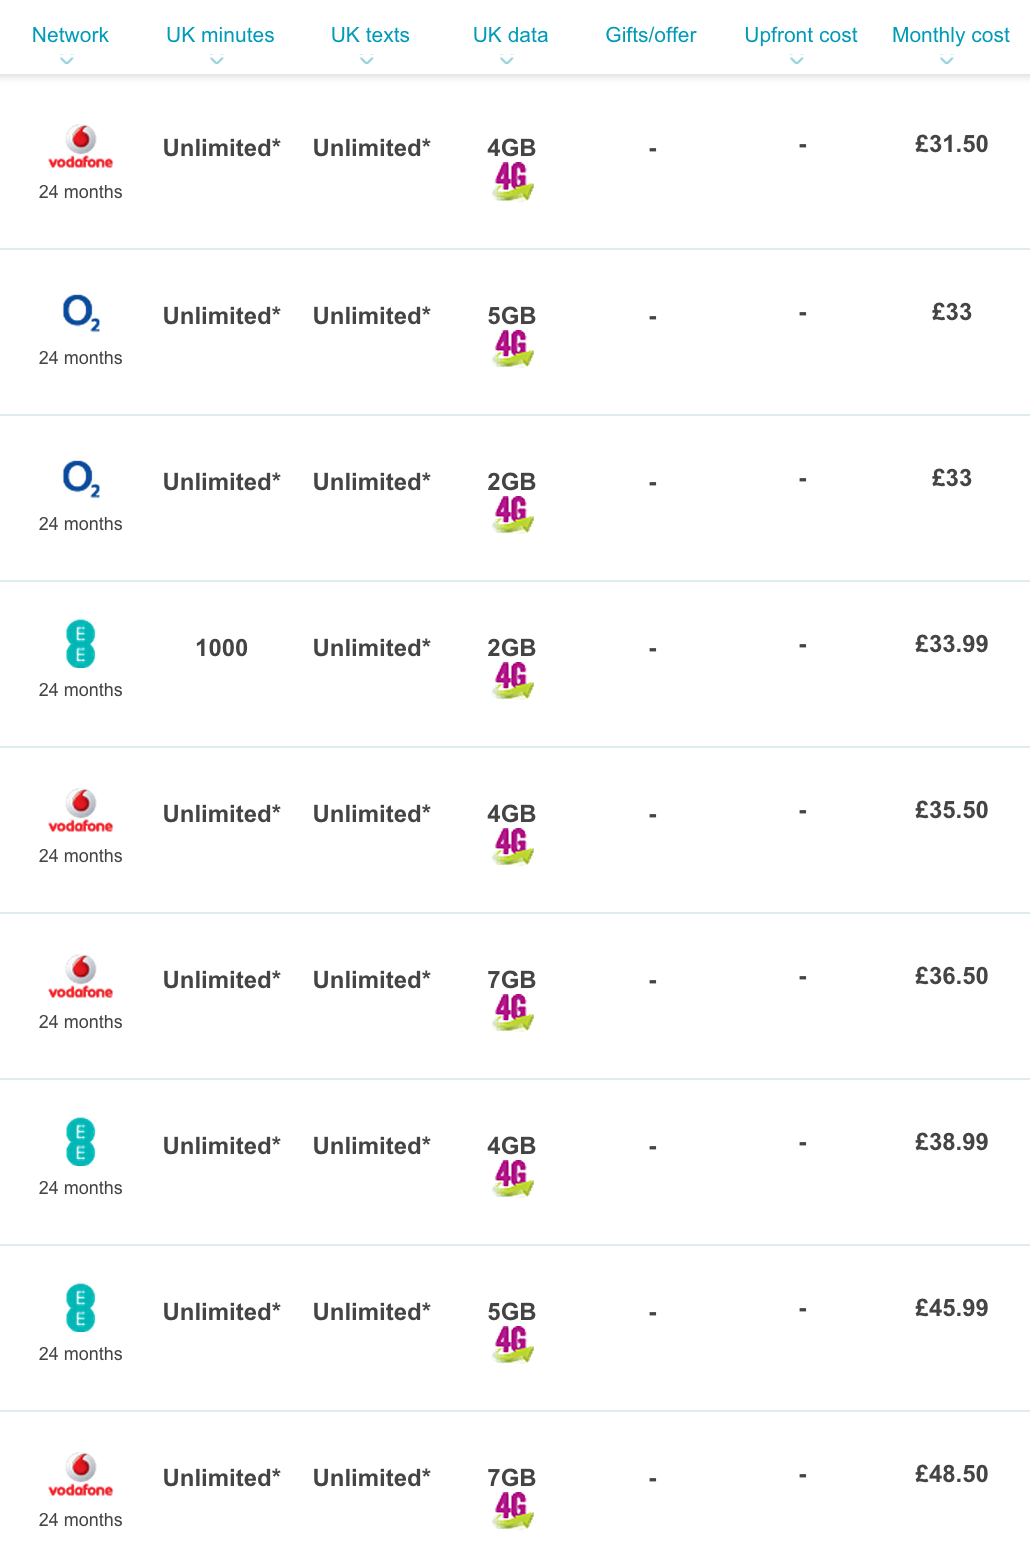The height and width of the screenshot is (1548, 1030).
Task: Sort by UK minutes column
Action: [220, 35]
